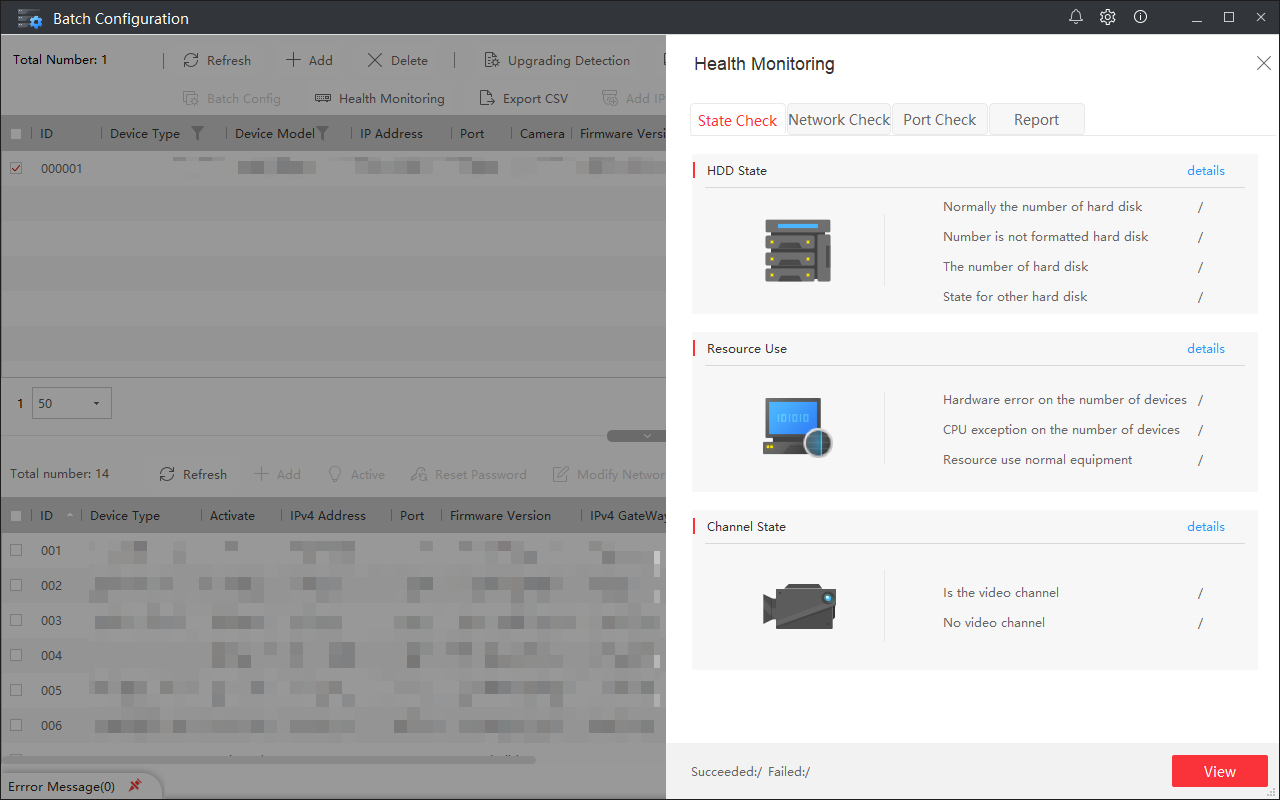This screenshot has width=1280, height=800.
Task: Open the Report tab
Action: point(1036,119)
